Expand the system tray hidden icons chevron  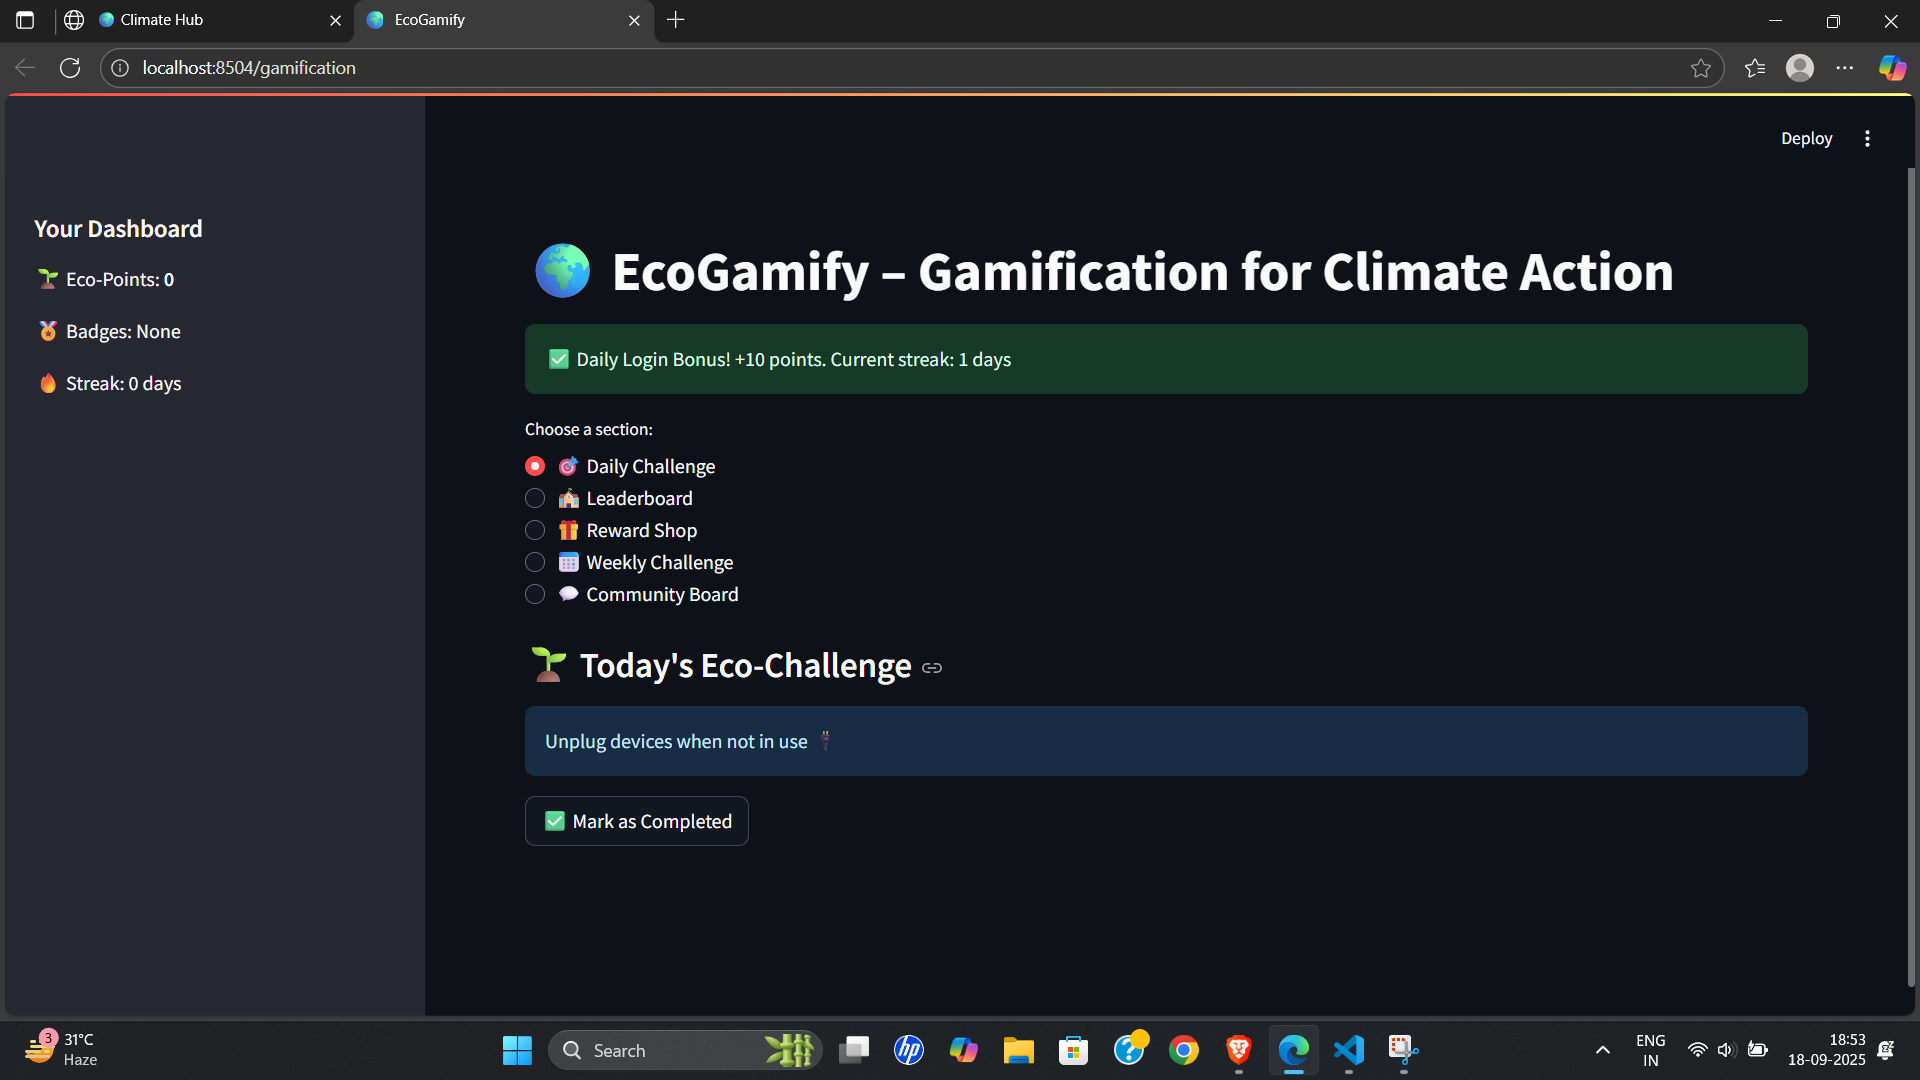point(1602,1050)
